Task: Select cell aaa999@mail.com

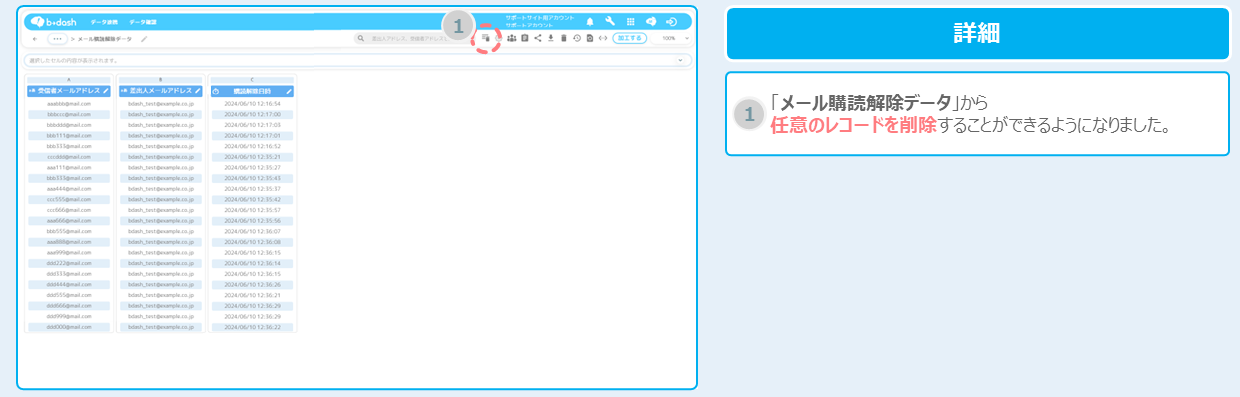Action: tap(69, 252)
